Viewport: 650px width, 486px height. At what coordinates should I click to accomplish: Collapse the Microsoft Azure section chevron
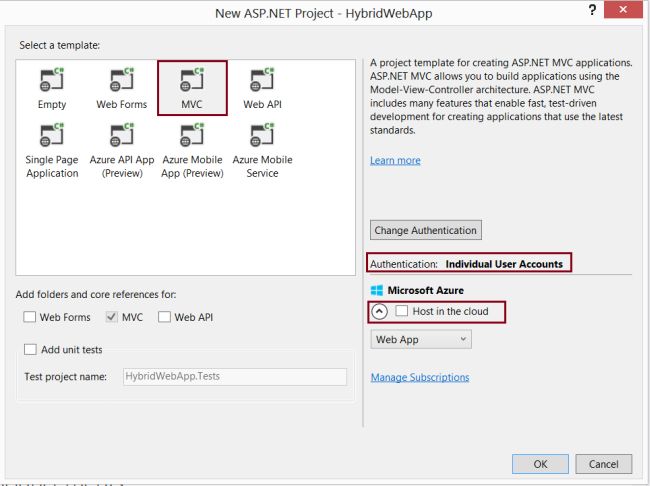click(379, 311)
